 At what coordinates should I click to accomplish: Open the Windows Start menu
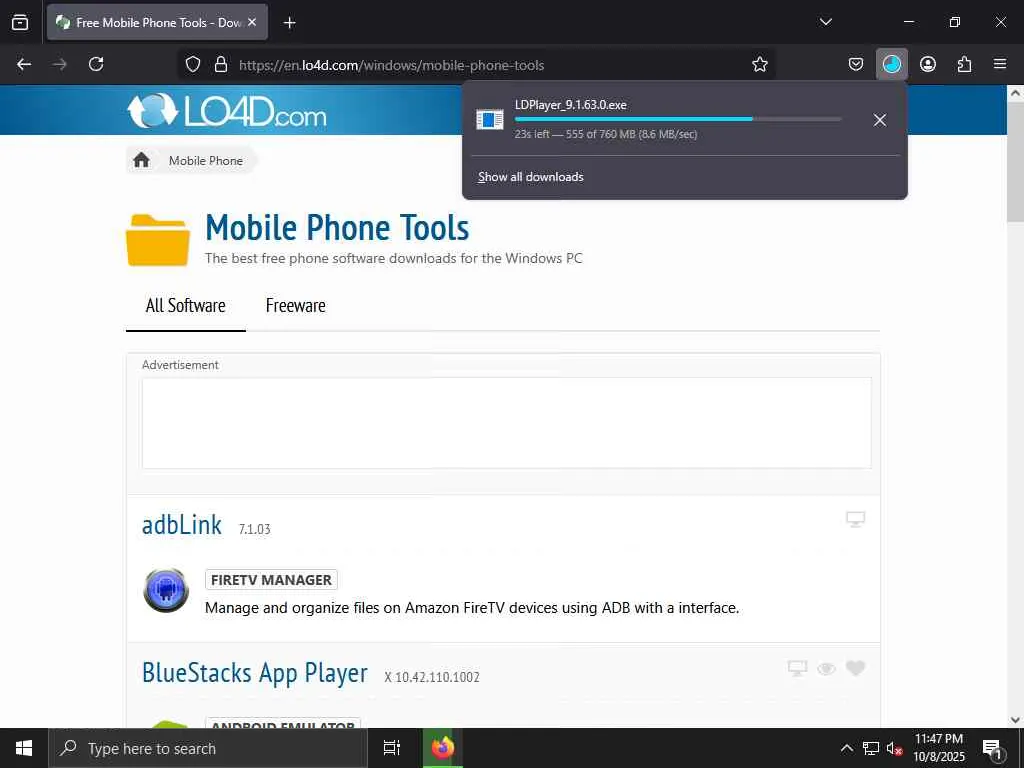(x=24, y=748)
